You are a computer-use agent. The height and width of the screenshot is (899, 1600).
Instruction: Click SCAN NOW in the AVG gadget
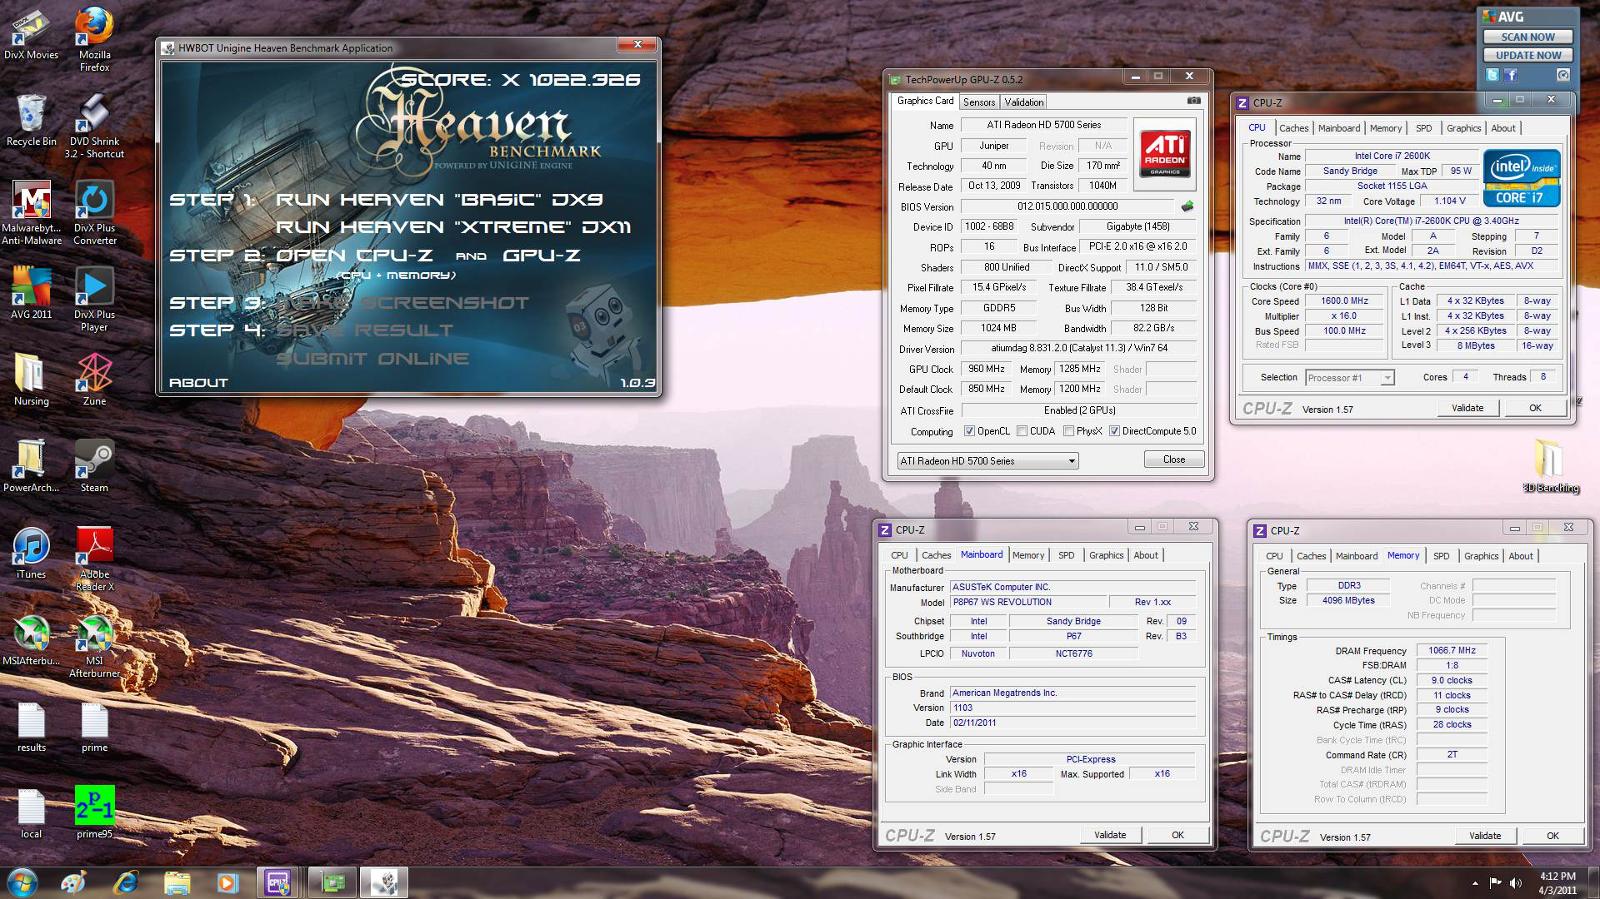coord(1527,37)
